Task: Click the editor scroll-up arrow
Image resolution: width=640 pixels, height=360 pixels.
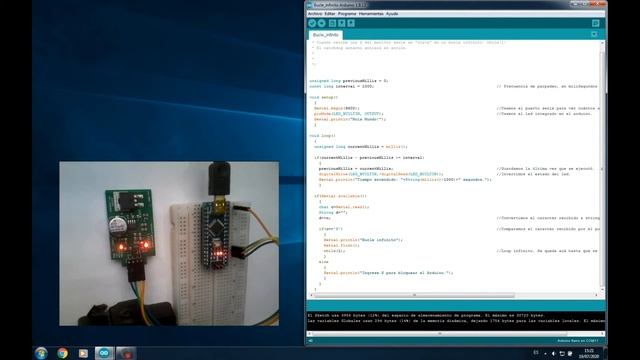Action: 603,42
